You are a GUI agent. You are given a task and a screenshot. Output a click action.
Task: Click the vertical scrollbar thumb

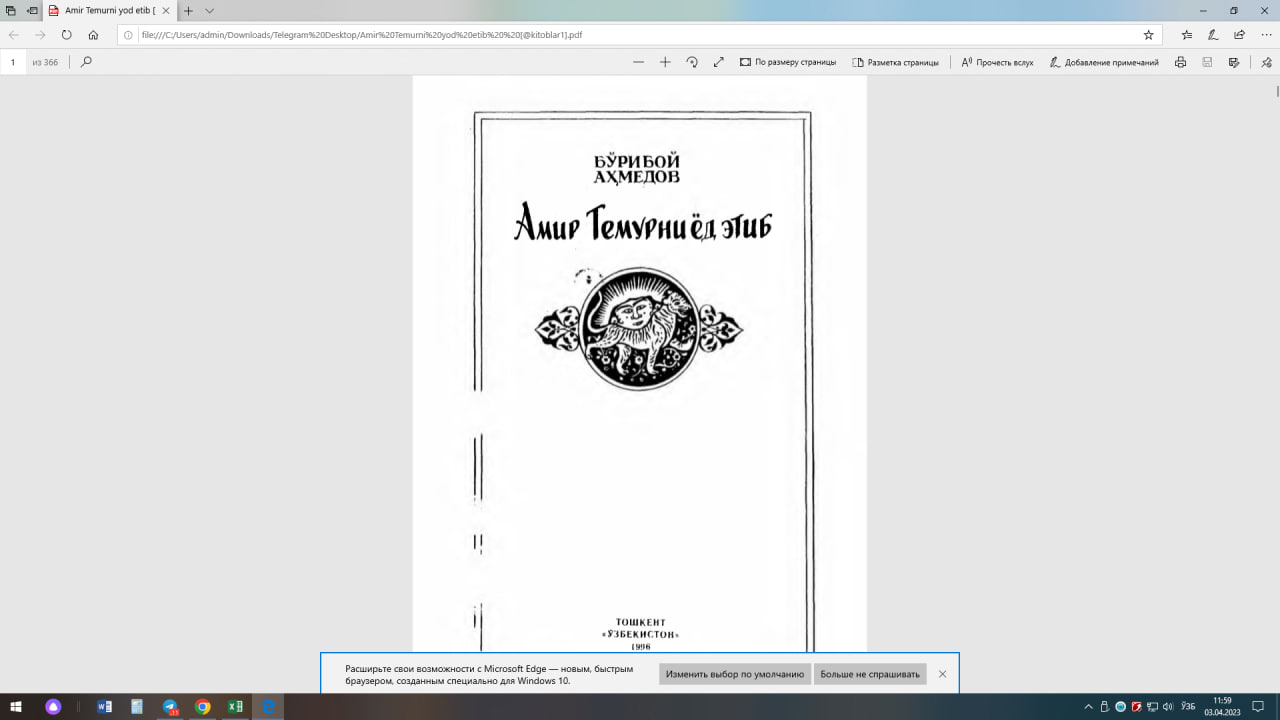(1277, 91)
